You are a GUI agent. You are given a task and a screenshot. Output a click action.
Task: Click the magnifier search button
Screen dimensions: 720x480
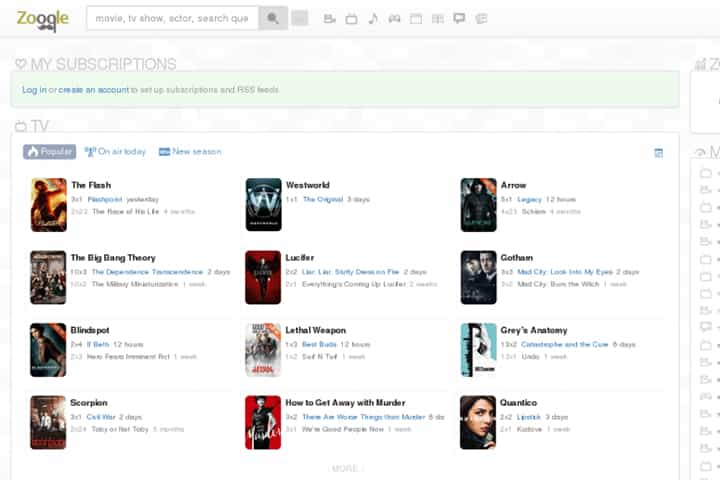click(273, 18)
